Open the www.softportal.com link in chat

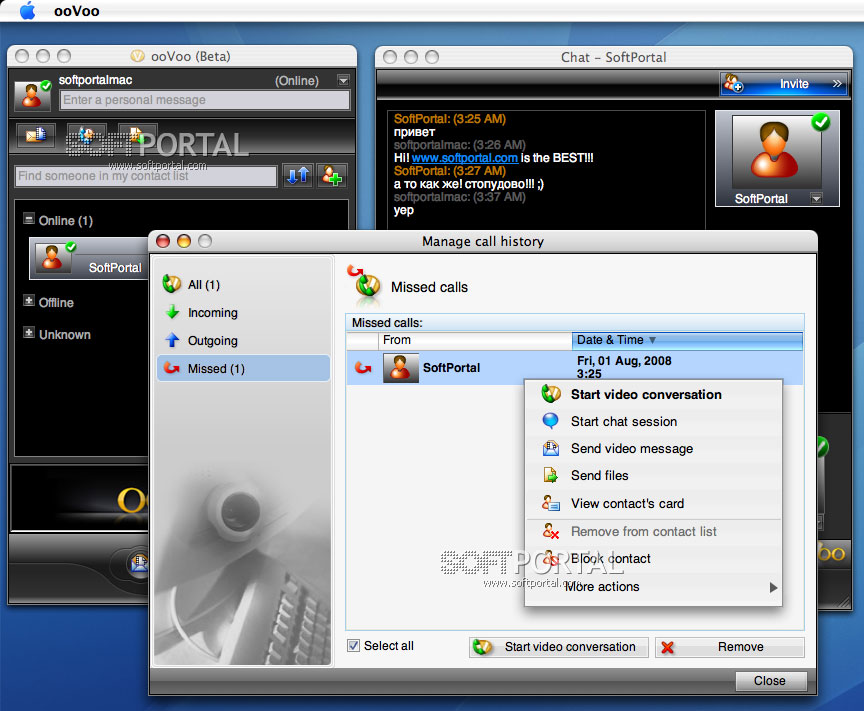click(x=465, y=158)
